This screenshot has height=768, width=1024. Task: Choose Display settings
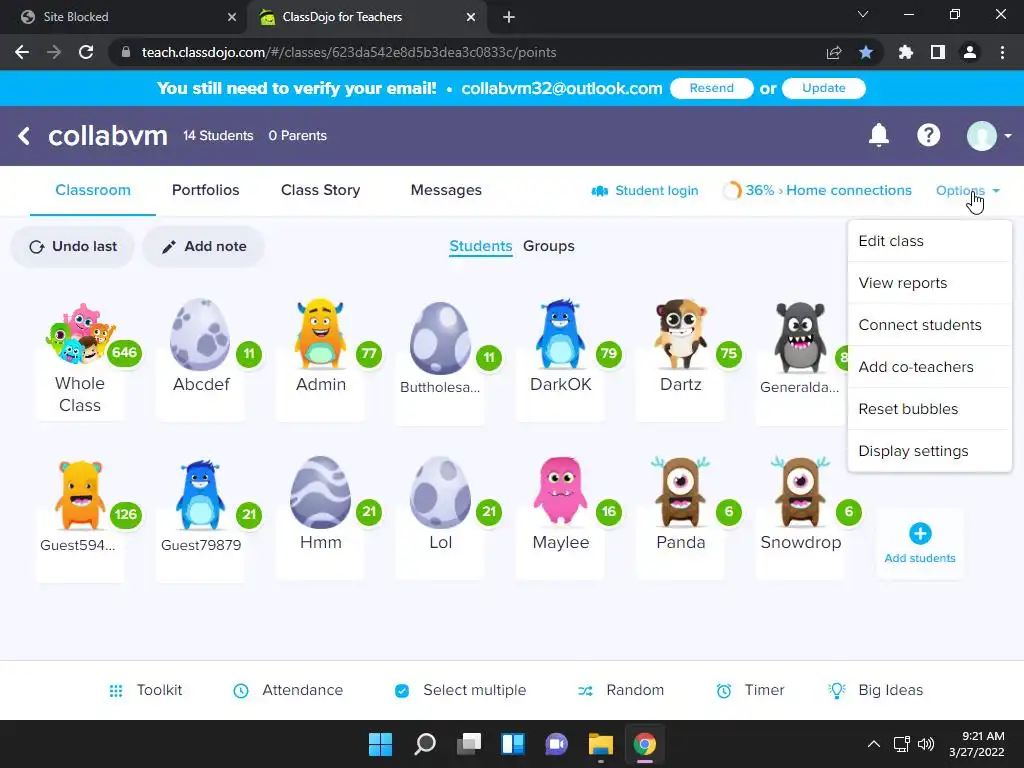pos(929,451)
